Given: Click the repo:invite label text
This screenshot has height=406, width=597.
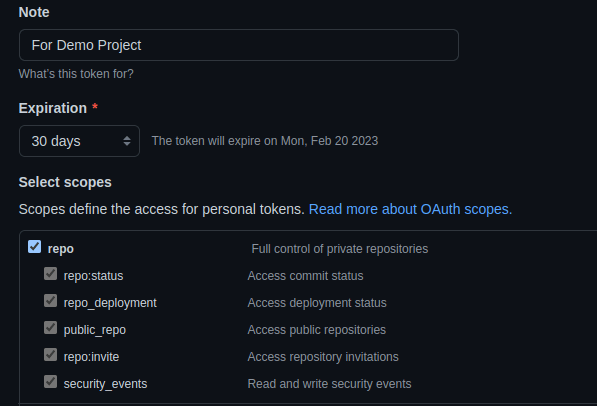Looking at the screenshot, I should pos(91,357).
